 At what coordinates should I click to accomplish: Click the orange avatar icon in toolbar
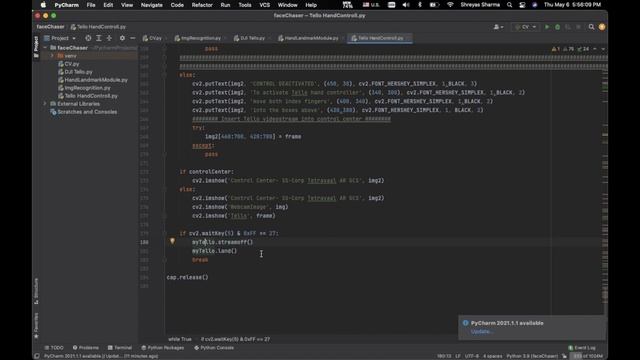click(602, 27)
